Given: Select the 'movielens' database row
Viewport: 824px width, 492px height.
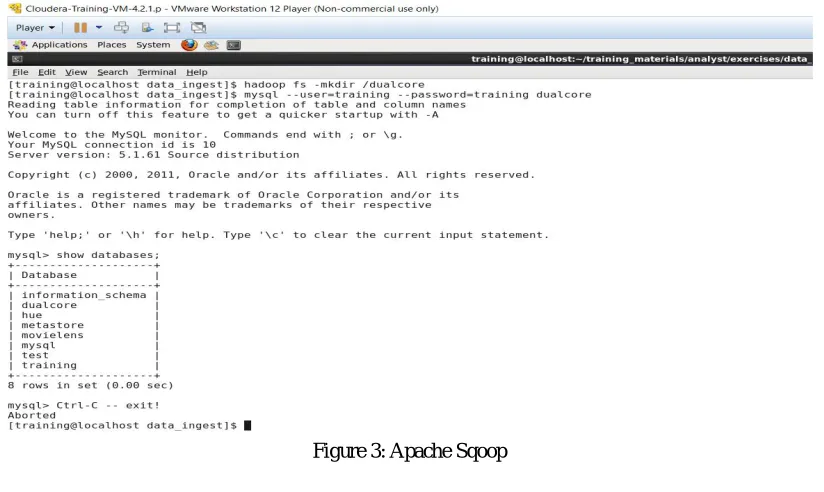Looking at the screenshot, I should (x=84, y=335).
